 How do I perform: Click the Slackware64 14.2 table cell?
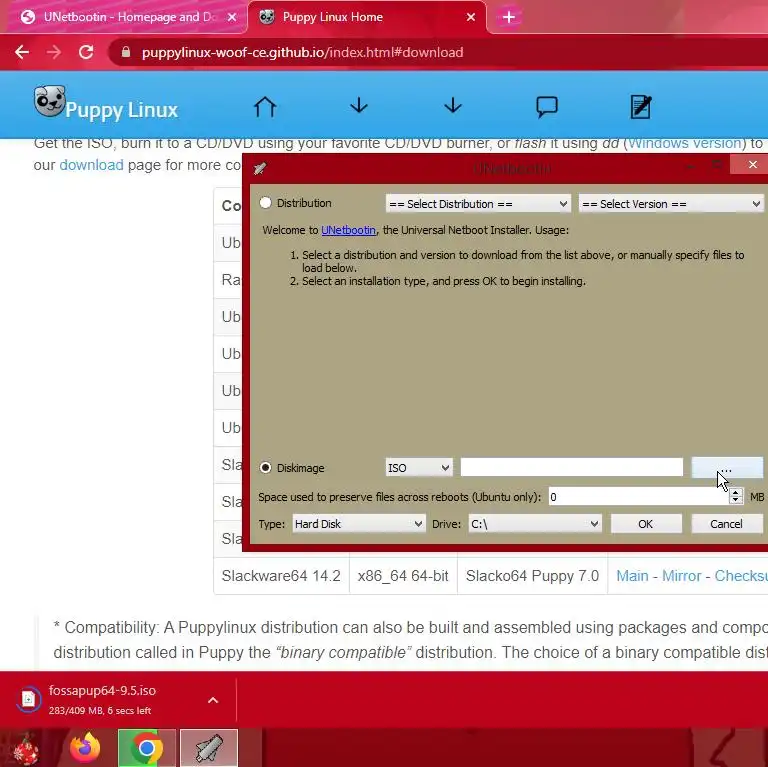pyautogui.click(x=281, y=575)
